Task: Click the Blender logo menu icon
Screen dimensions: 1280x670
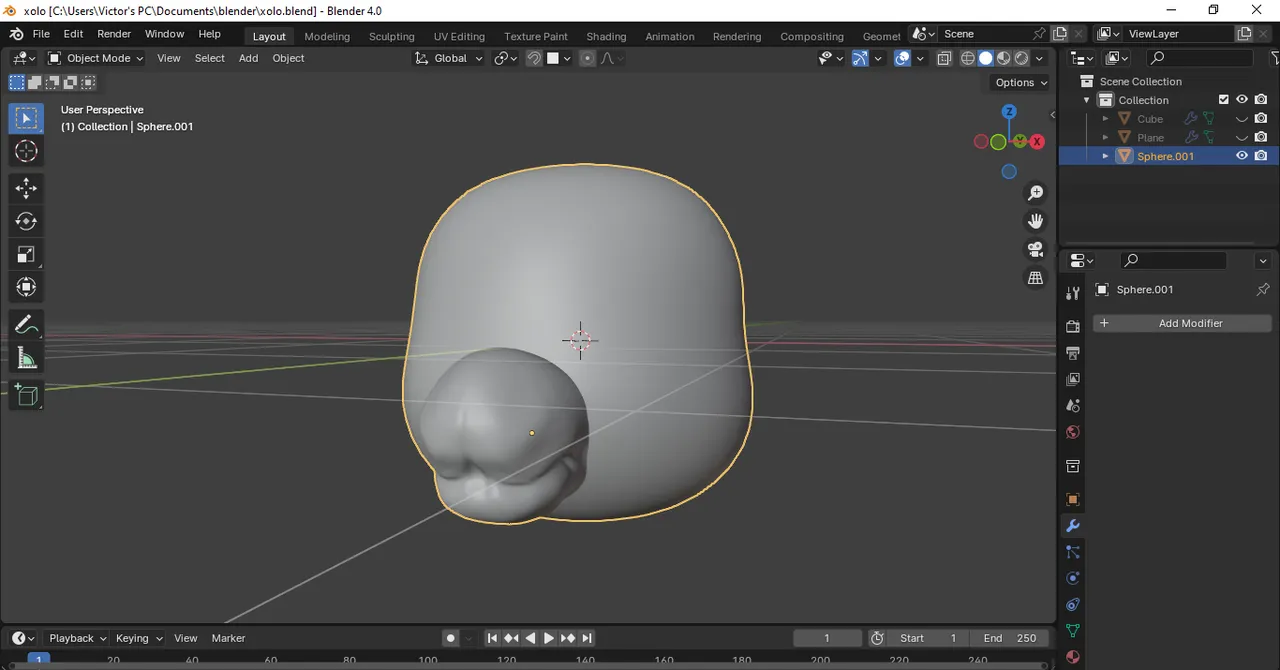Action: pyautogui.click(x=16, y=34)
